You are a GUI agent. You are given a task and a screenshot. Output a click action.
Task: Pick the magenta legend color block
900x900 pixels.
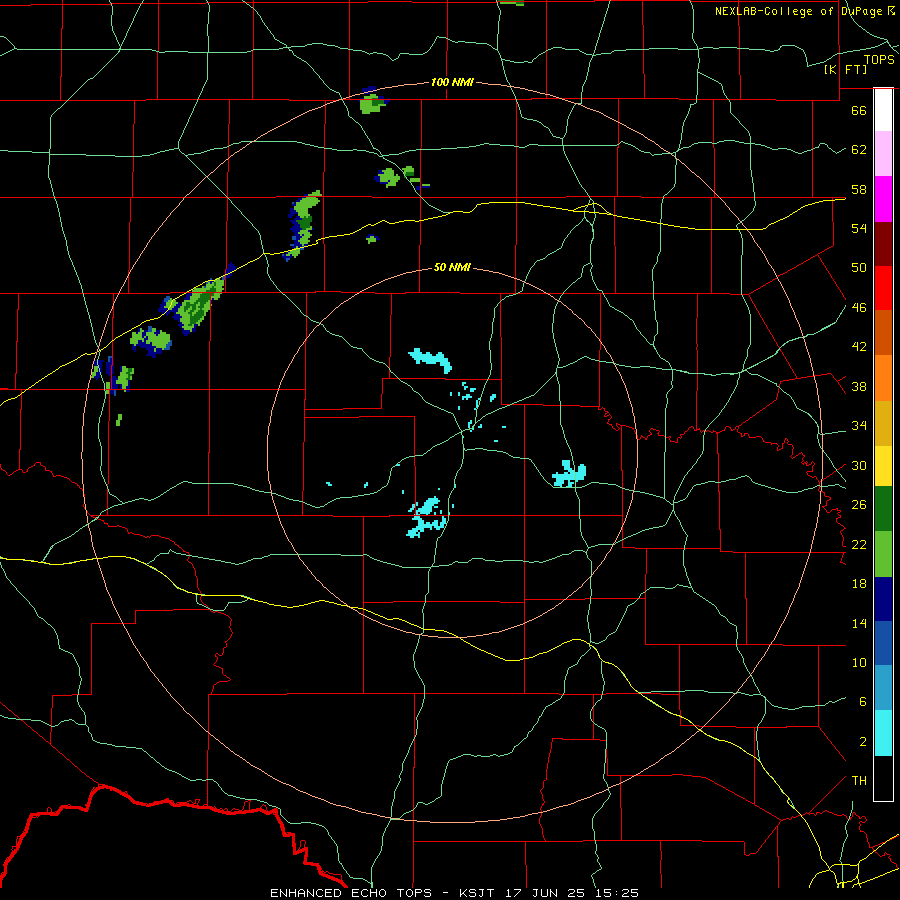pyautogui.click(x=883, y=199)
